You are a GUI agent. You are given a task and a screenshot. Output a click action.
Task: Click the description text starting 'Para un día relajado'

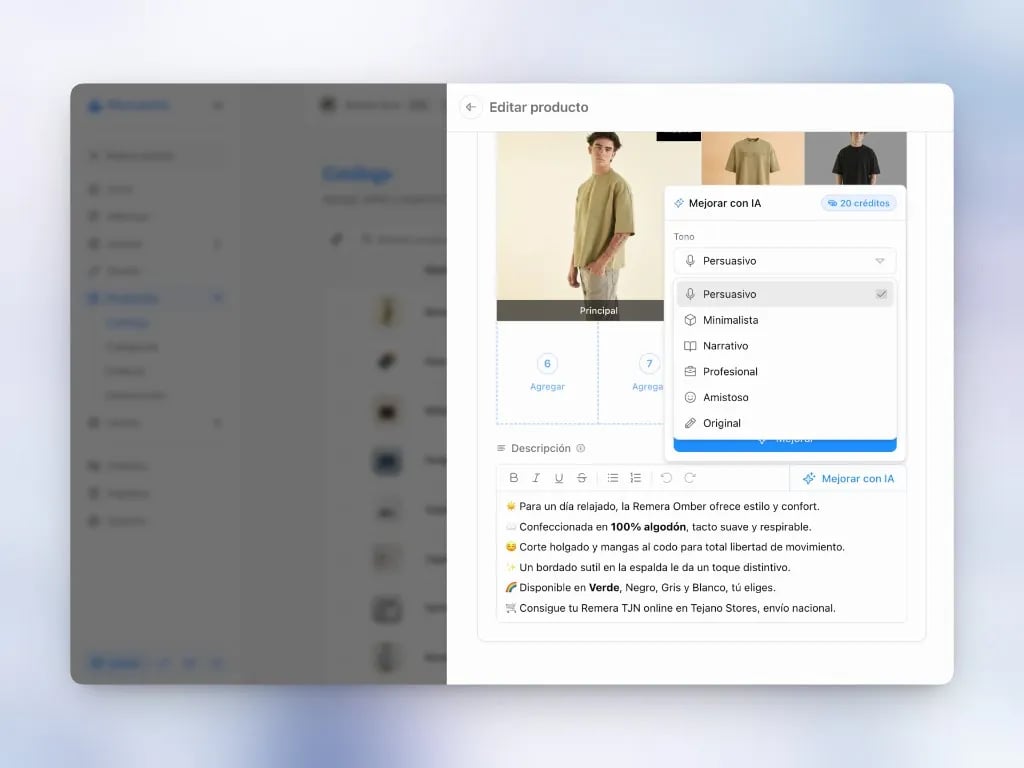(669, 506)
